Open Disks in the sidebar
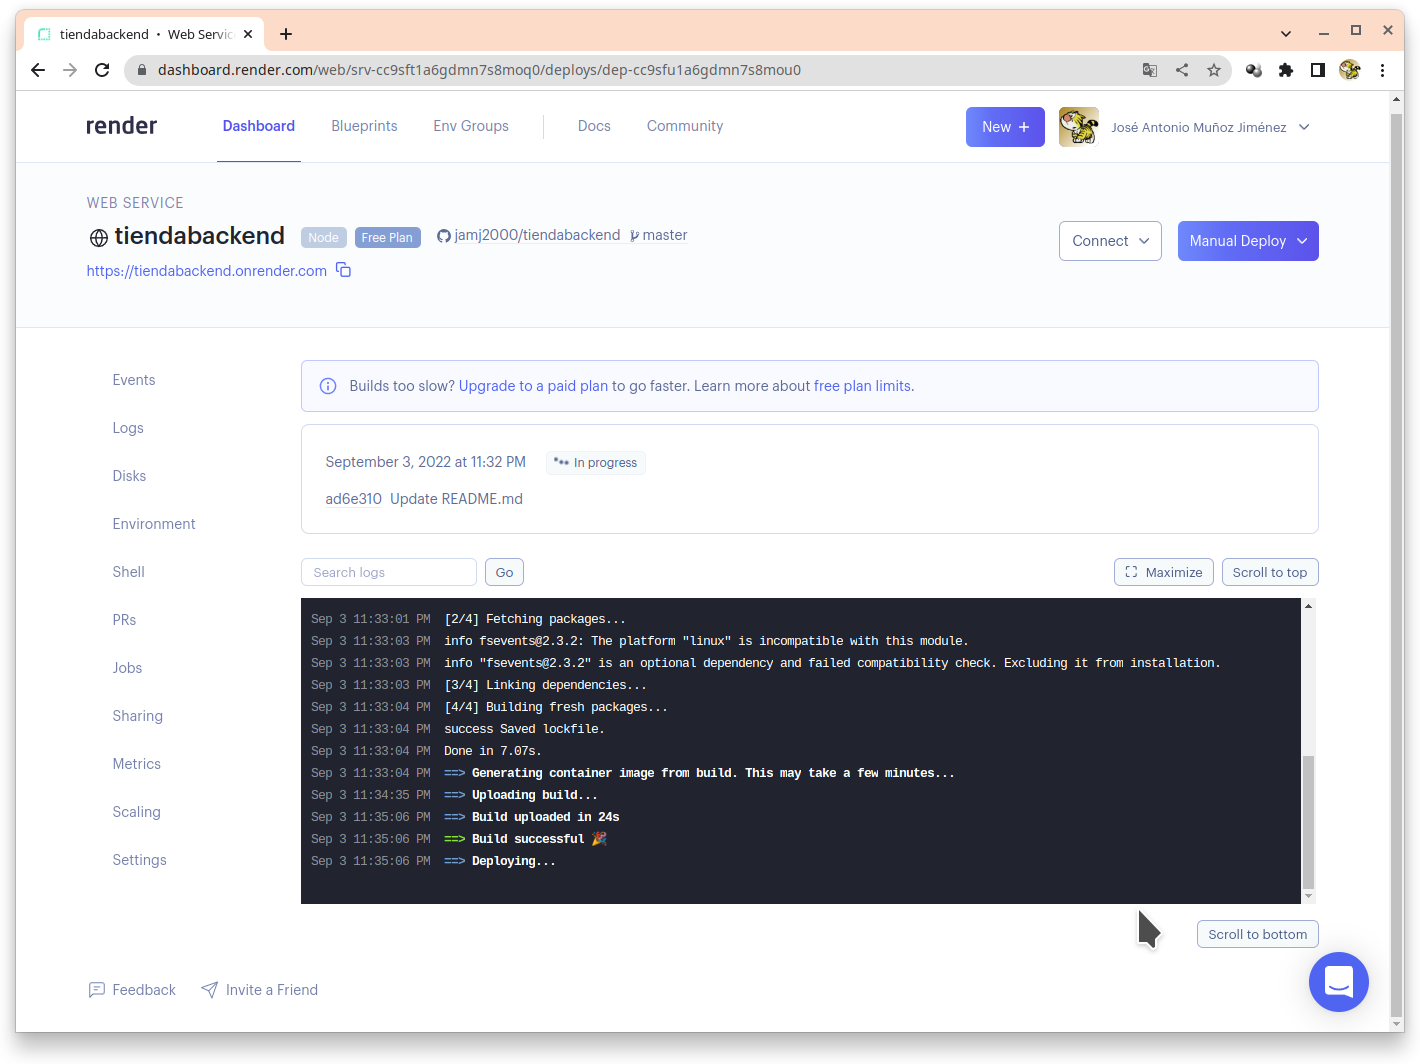The height and width of the screenshot is (1064, 1420). pyautogui.click(x=129, y=476)
